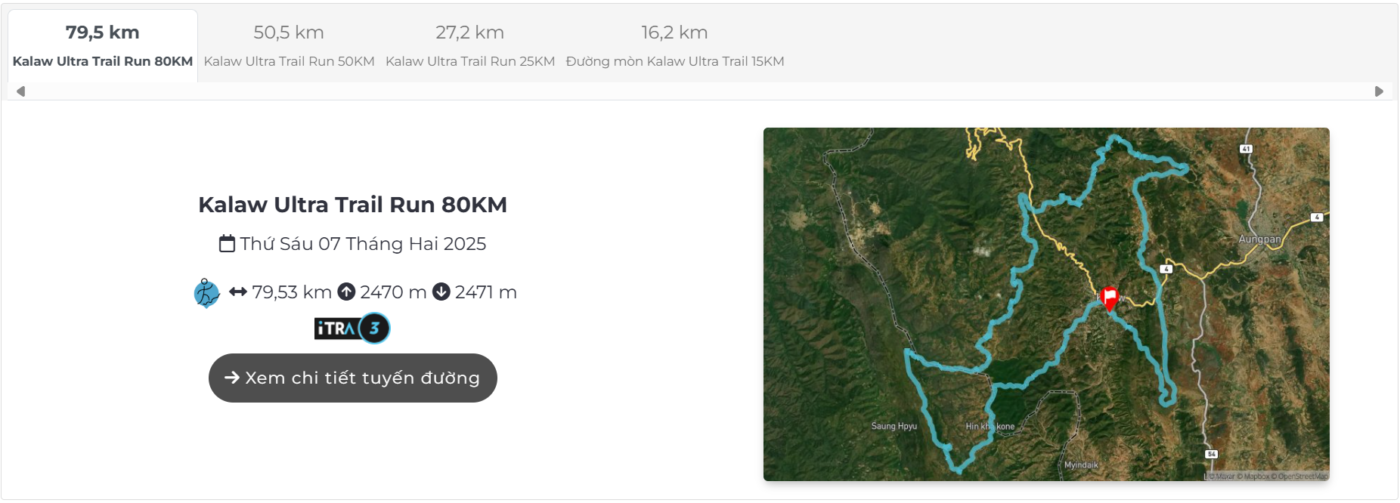Click the calendar icon beside the date
Image resolution: width=1400 pixels, height=503 pixels.
tap(227, 243)
